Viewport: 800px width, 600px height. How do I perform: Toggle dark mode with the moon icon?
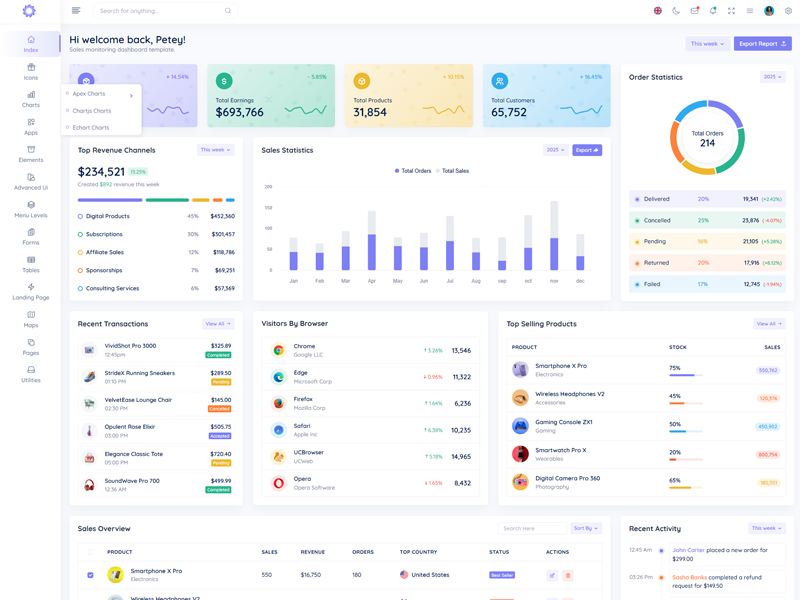click(676, 11)
